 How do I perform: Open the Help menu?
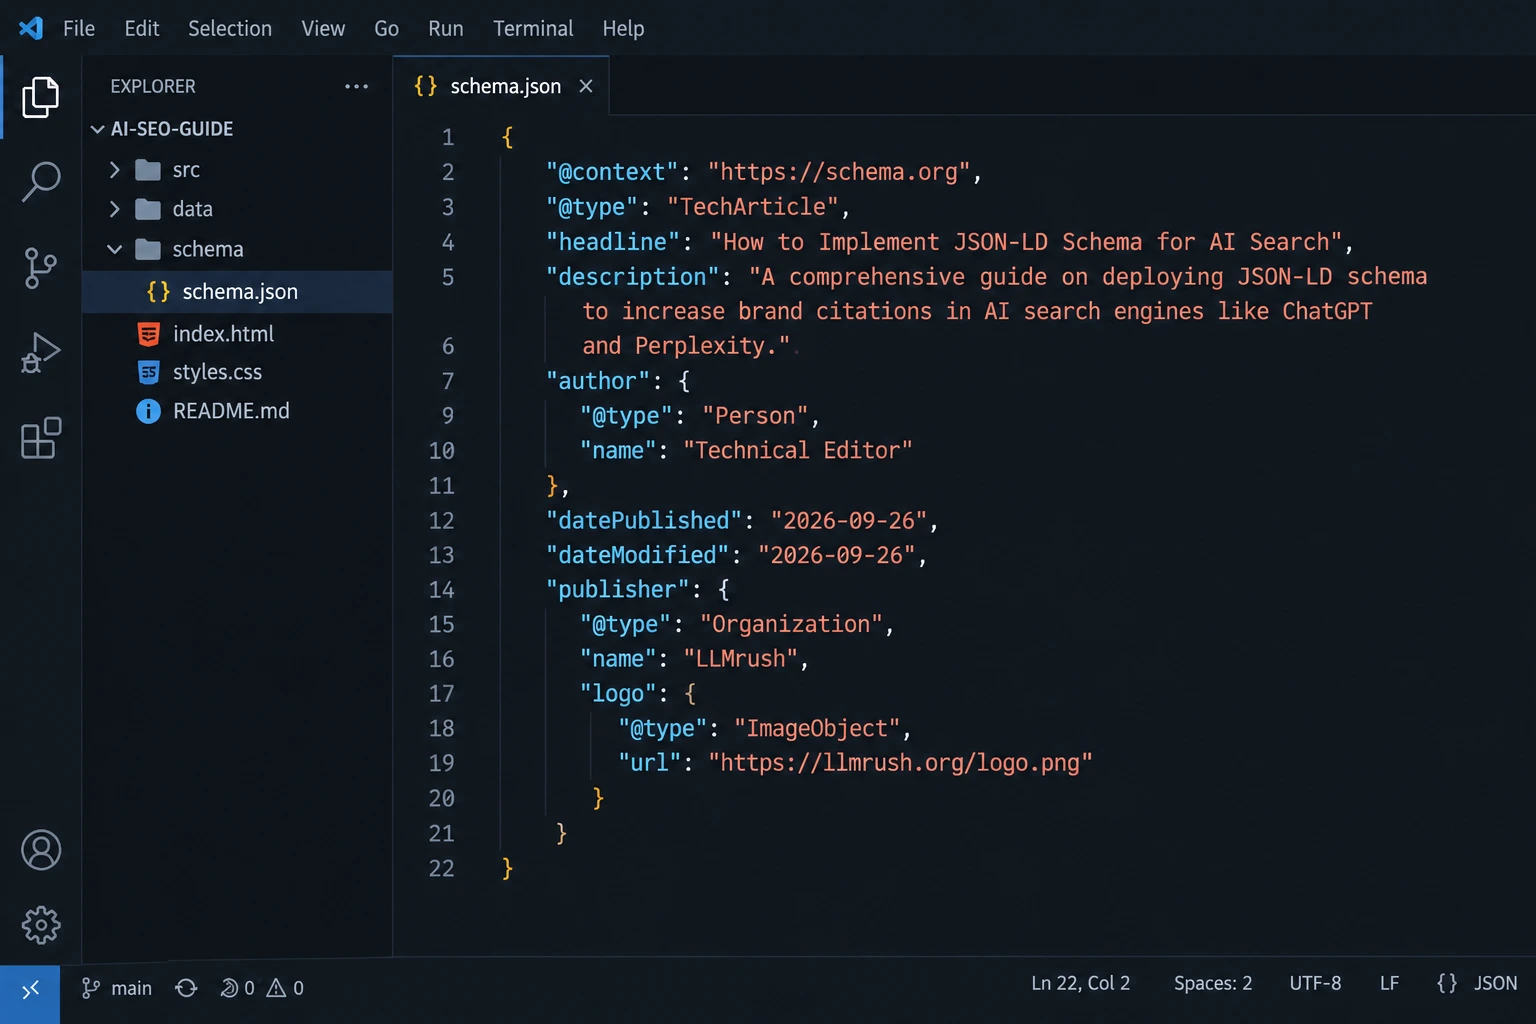(x=623, y=28)
